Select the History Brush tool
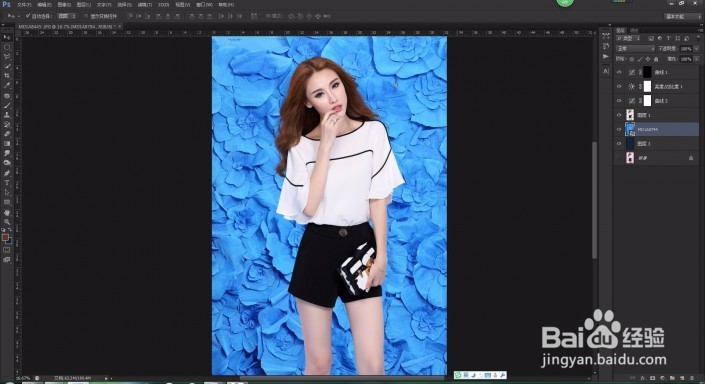The height and width of the screenshot is (384, 705). [7, 125]
